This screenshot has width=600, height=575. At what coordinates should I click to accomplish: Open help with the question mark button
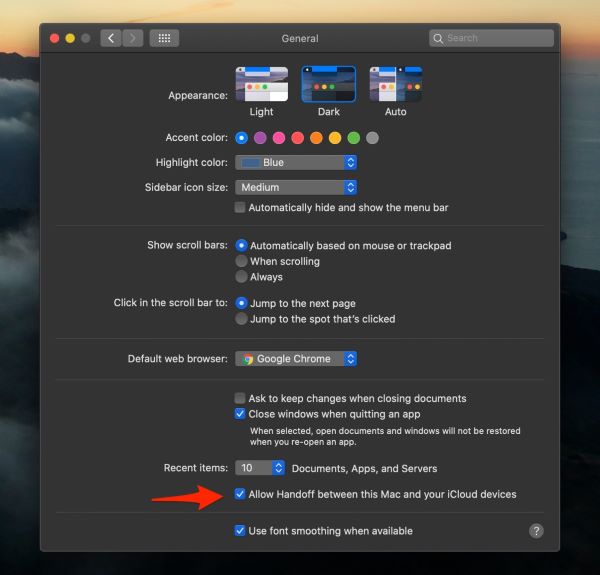point(536,531)
